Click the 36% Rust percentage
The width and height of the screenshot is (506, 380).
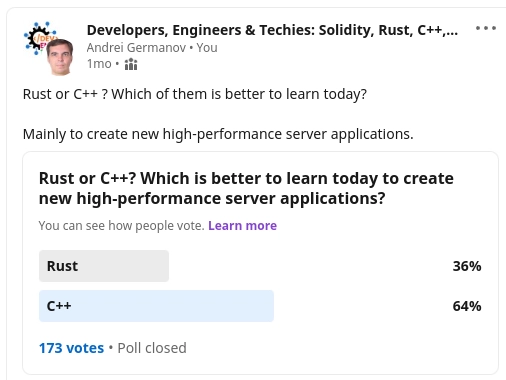pyautogui.click(x=467, y=266)
